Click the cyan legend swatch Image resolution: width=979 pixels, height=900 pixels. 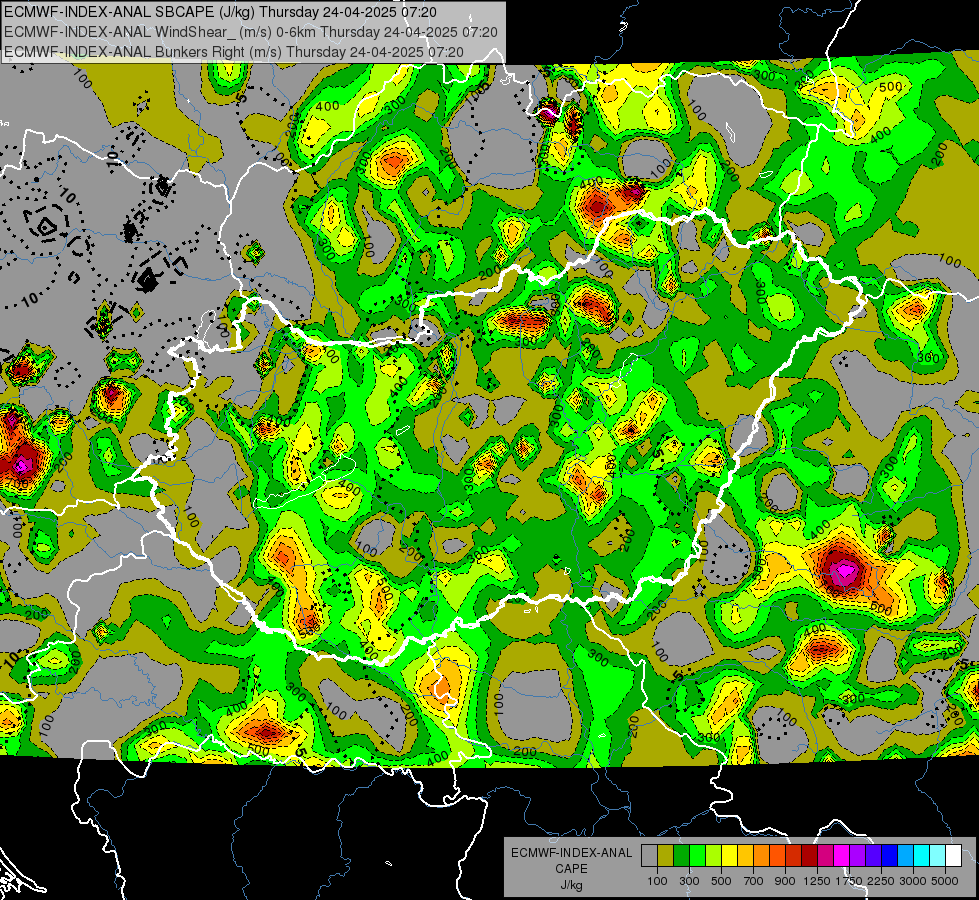pyautogui.click(x=922, y=856)
